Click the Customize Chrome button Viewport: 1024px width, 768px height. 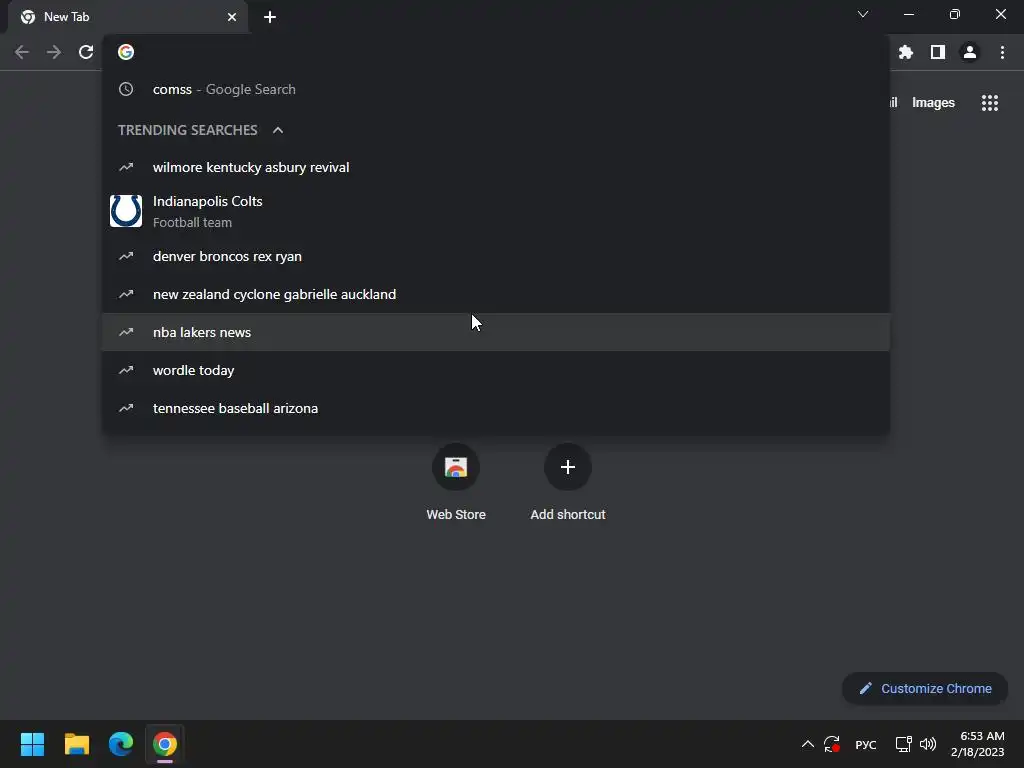coord(925,688)
